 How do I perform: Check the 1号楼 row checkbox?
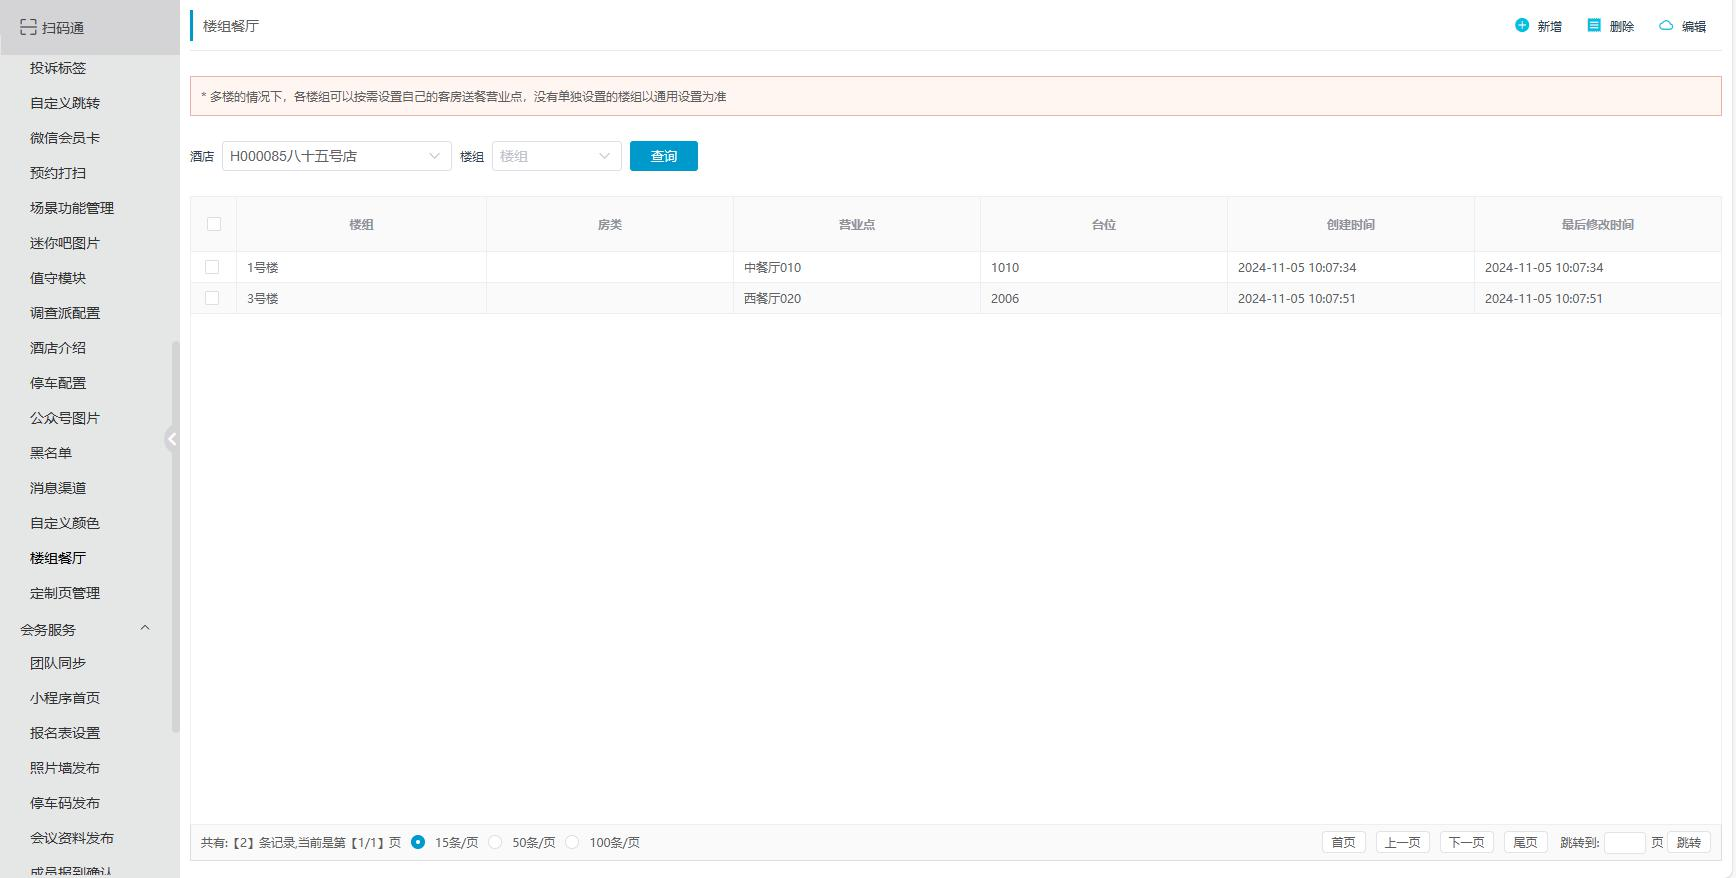[x=212, y=267]
